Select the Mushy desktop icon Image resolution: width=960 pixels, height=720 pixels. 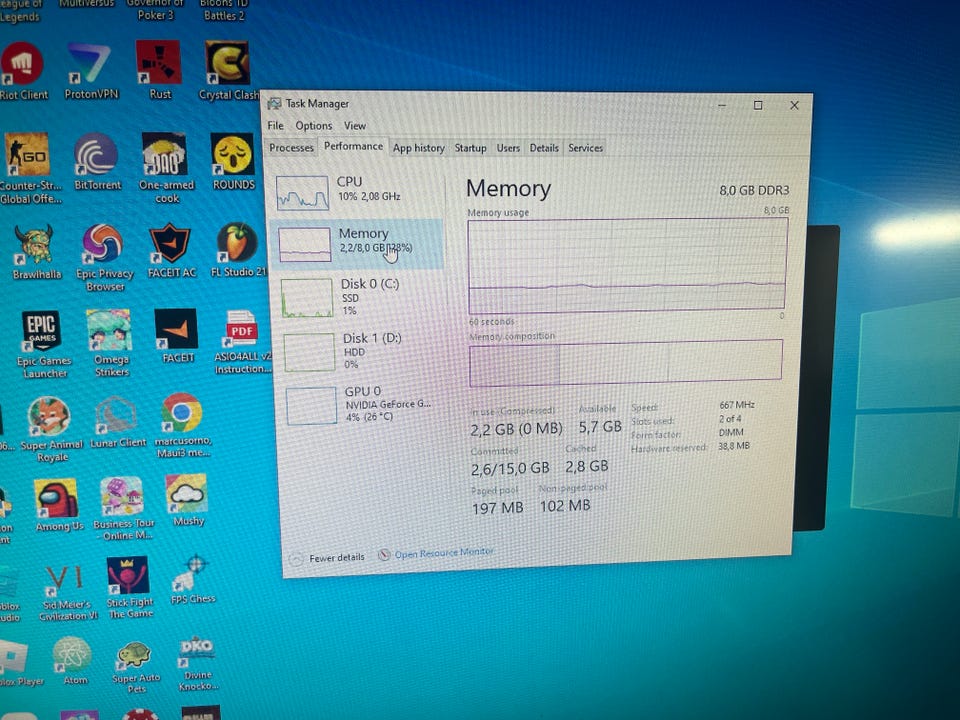(188, 500)
